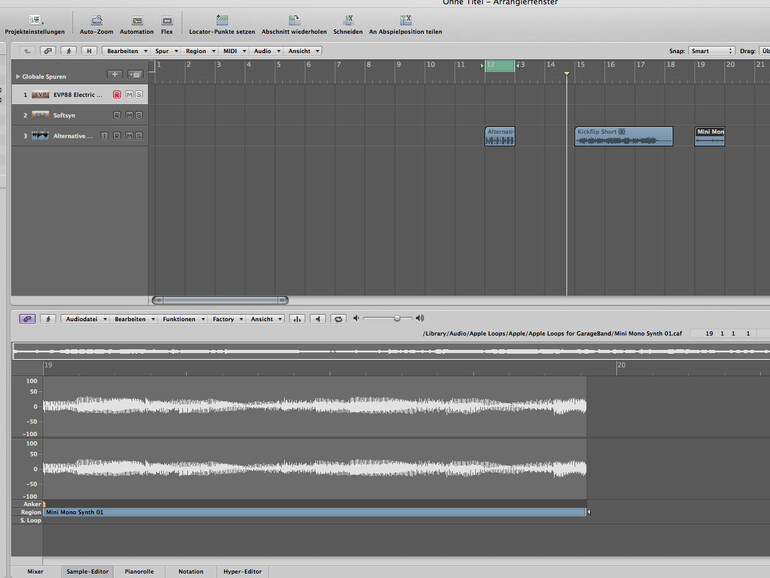The width and height of the screenshot is (770, 578).
Task: Solo the Alternative track
Action: pyautogui.click(x=139, y=136)
